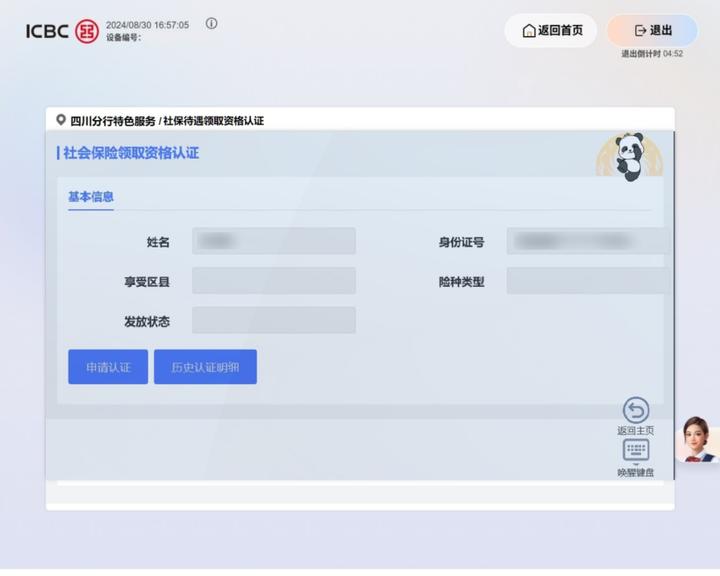This screenshot has height=576, width=720.
Task: Click the ICBC bank logo
Action: point(62,31)
